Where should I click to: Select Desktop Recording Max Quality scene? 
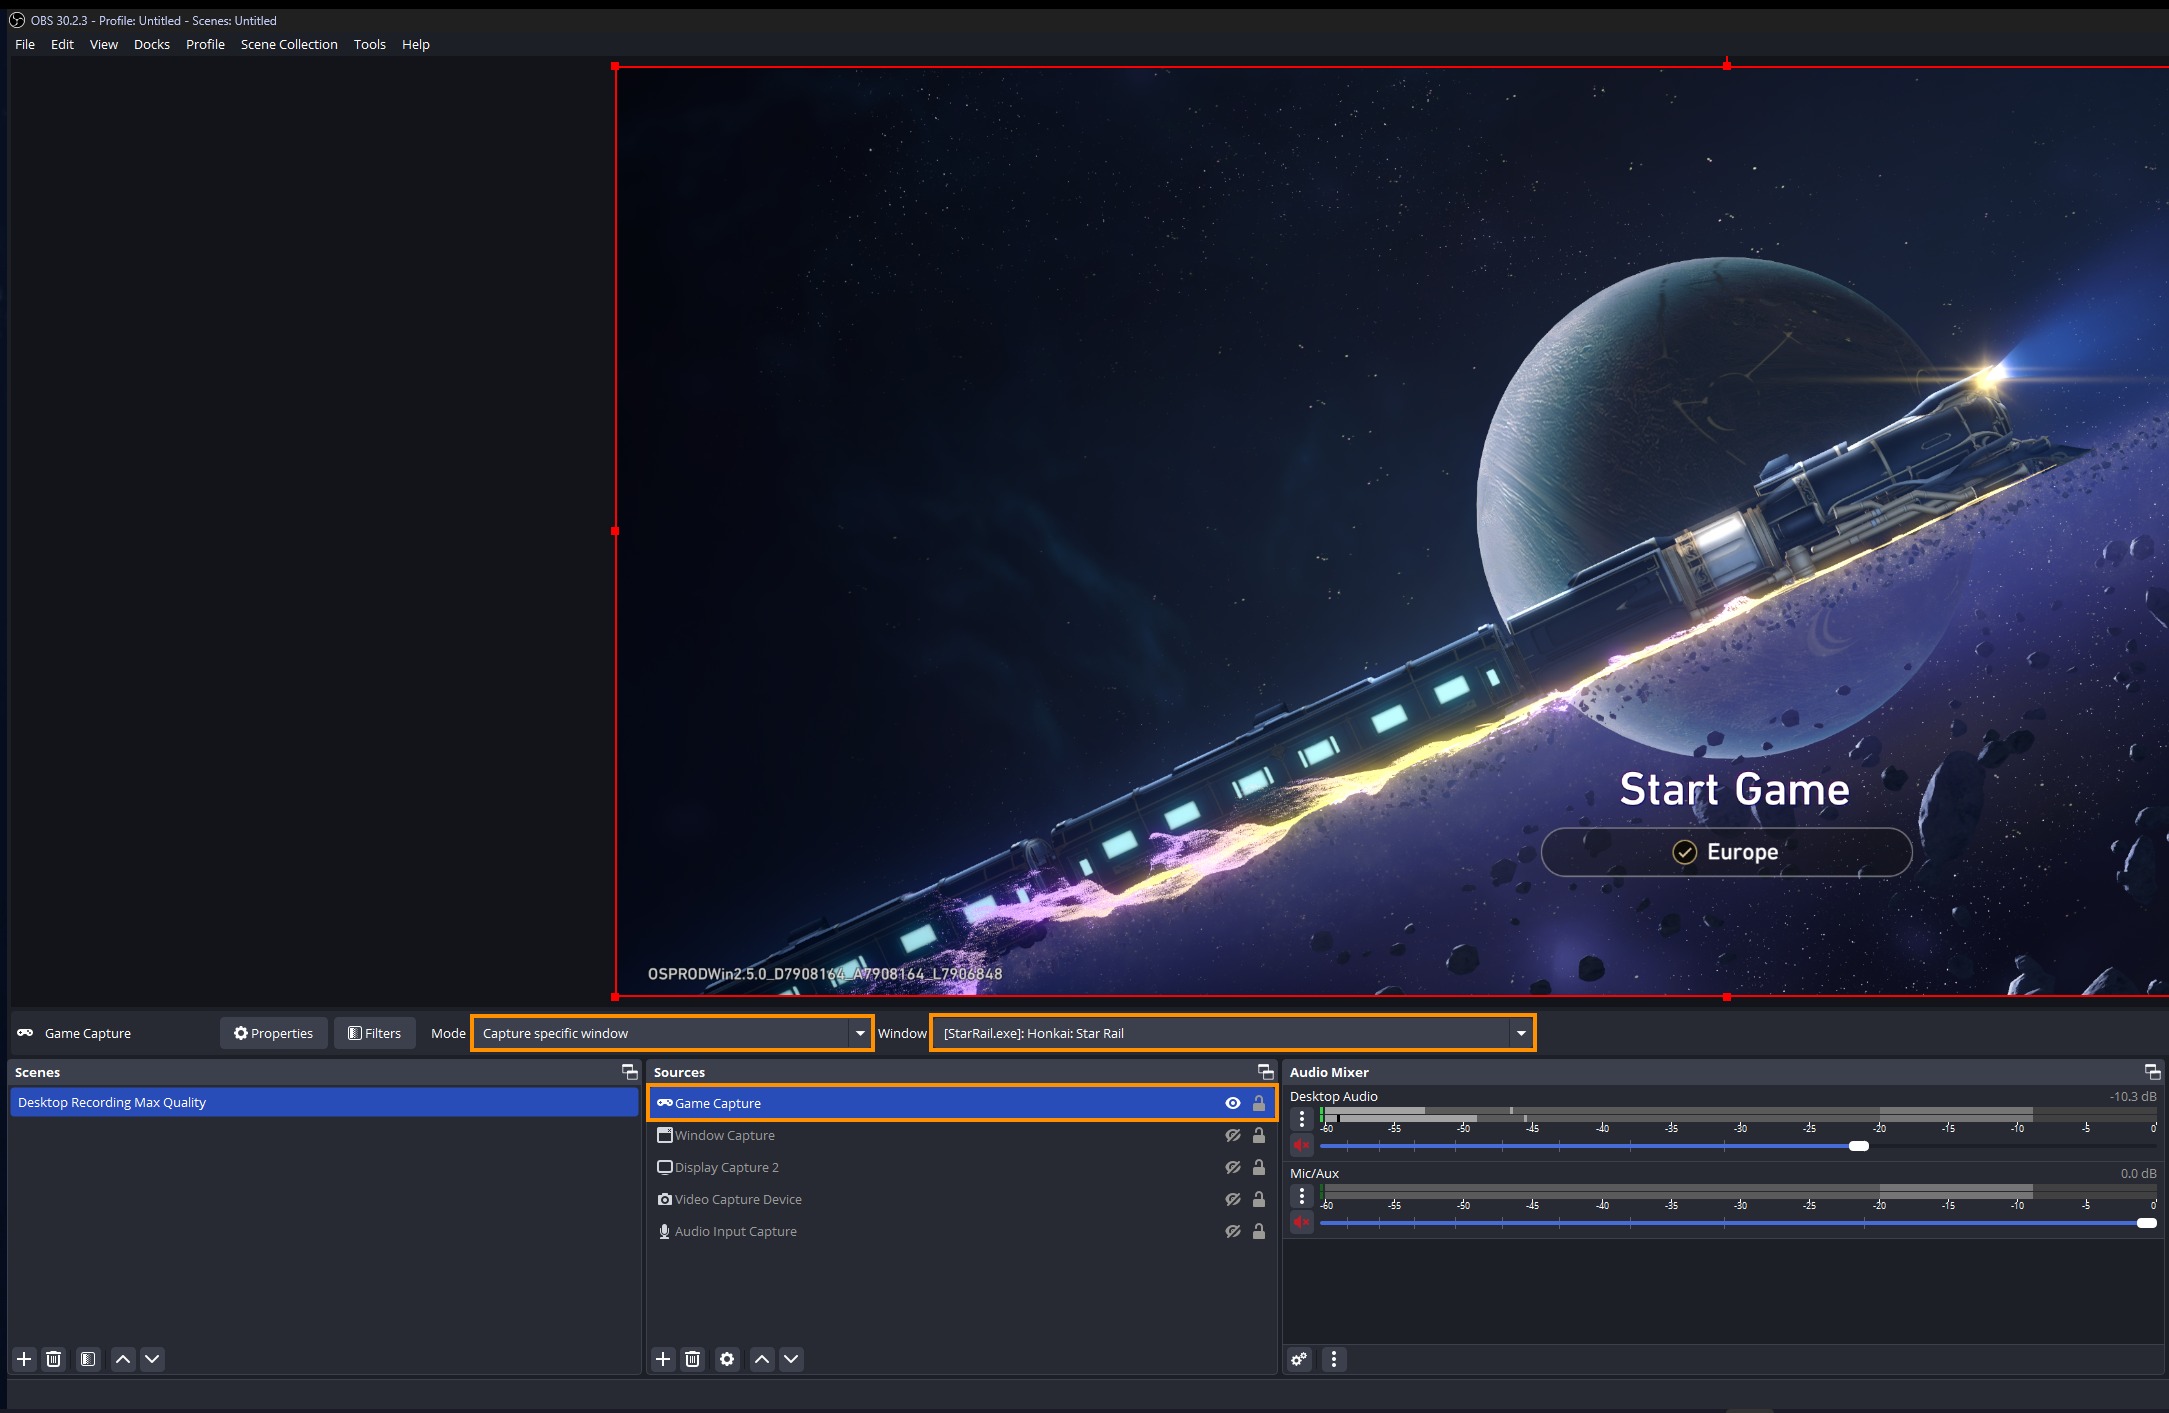pos(324,1102)
